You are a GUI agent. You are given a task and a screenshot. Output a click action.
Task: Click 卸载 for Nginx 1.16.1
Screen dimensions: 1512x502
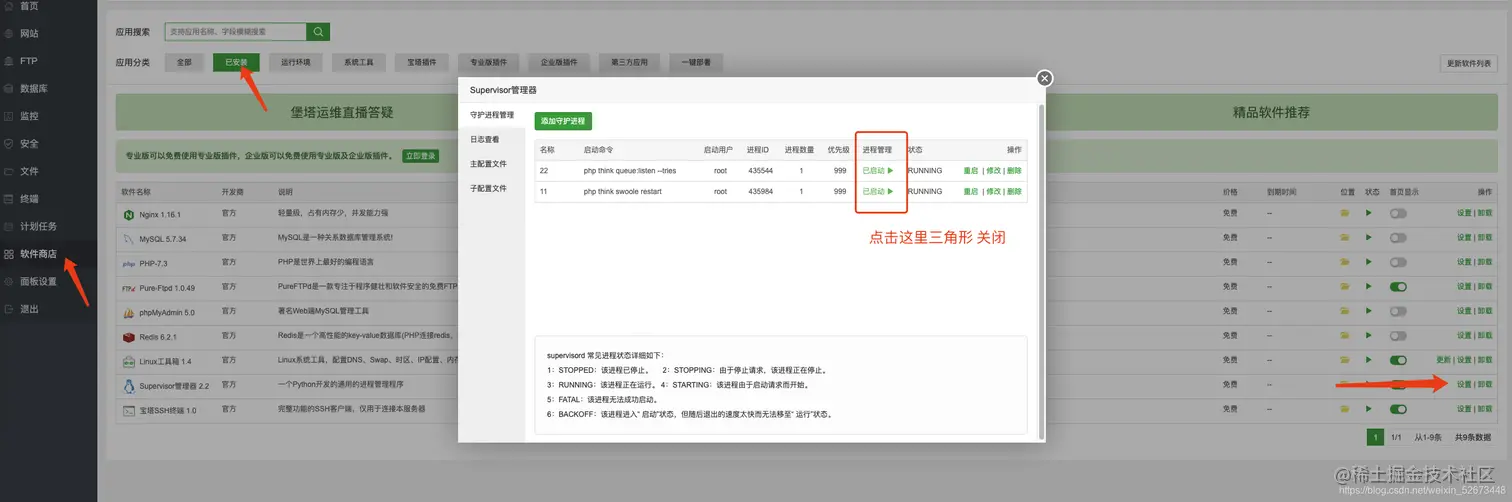(x=1485, y=213)
